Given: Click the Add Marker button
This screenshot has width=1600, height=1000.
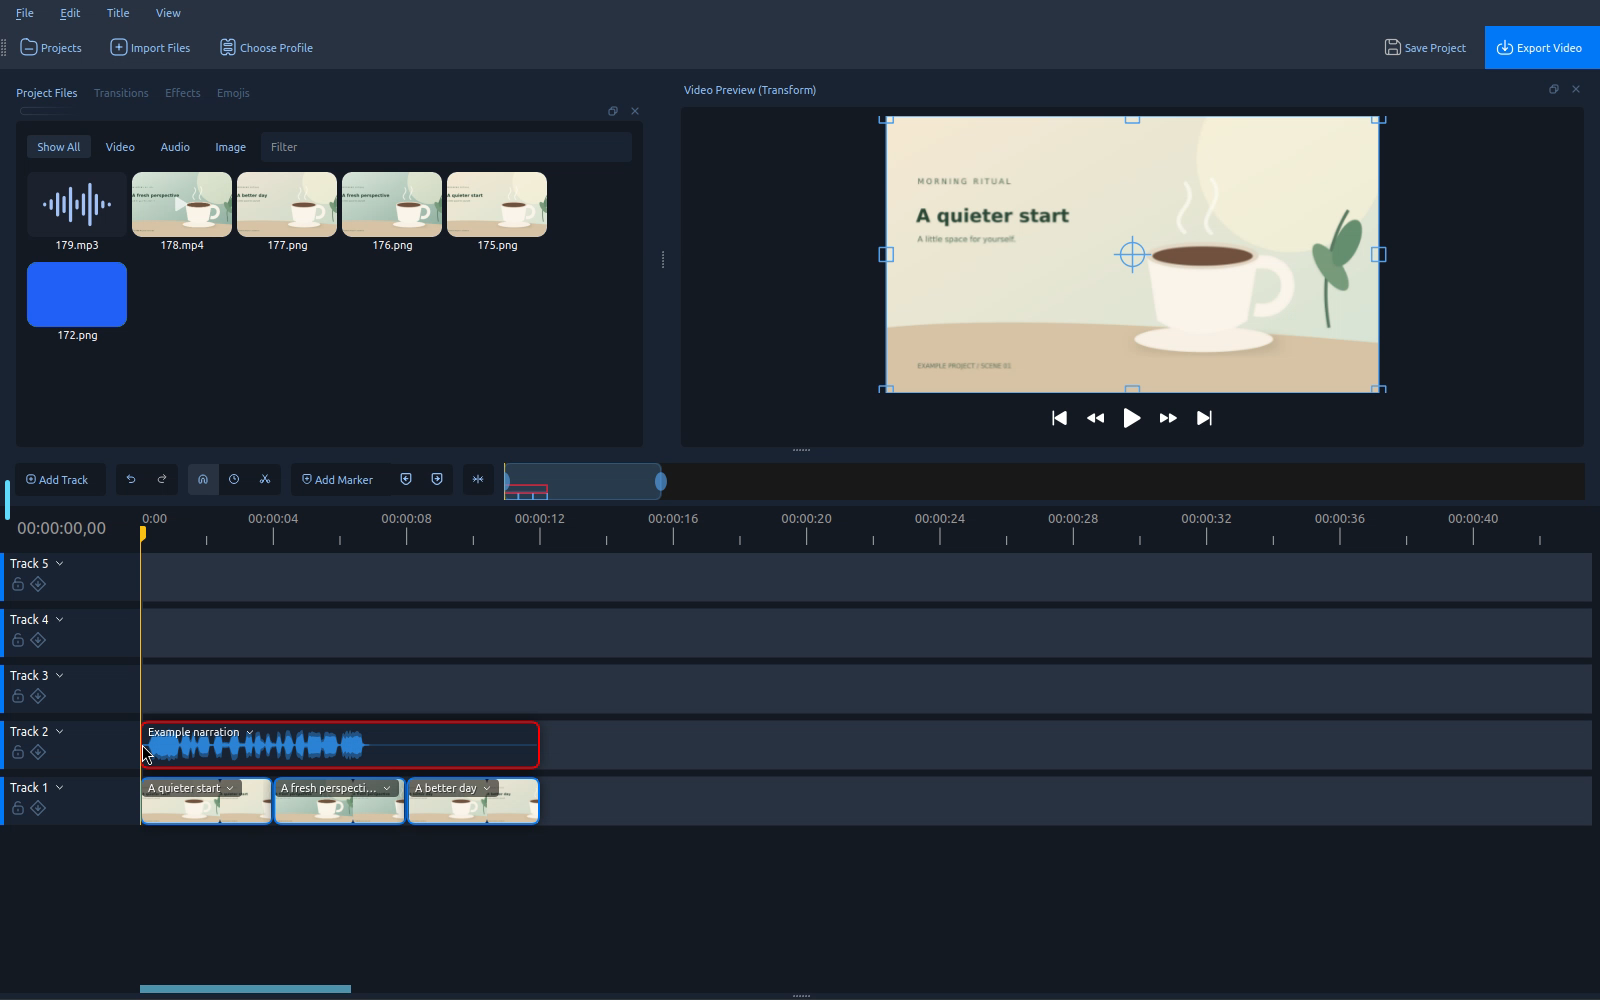Looking at the screenshot, I should tap(337, 480).
